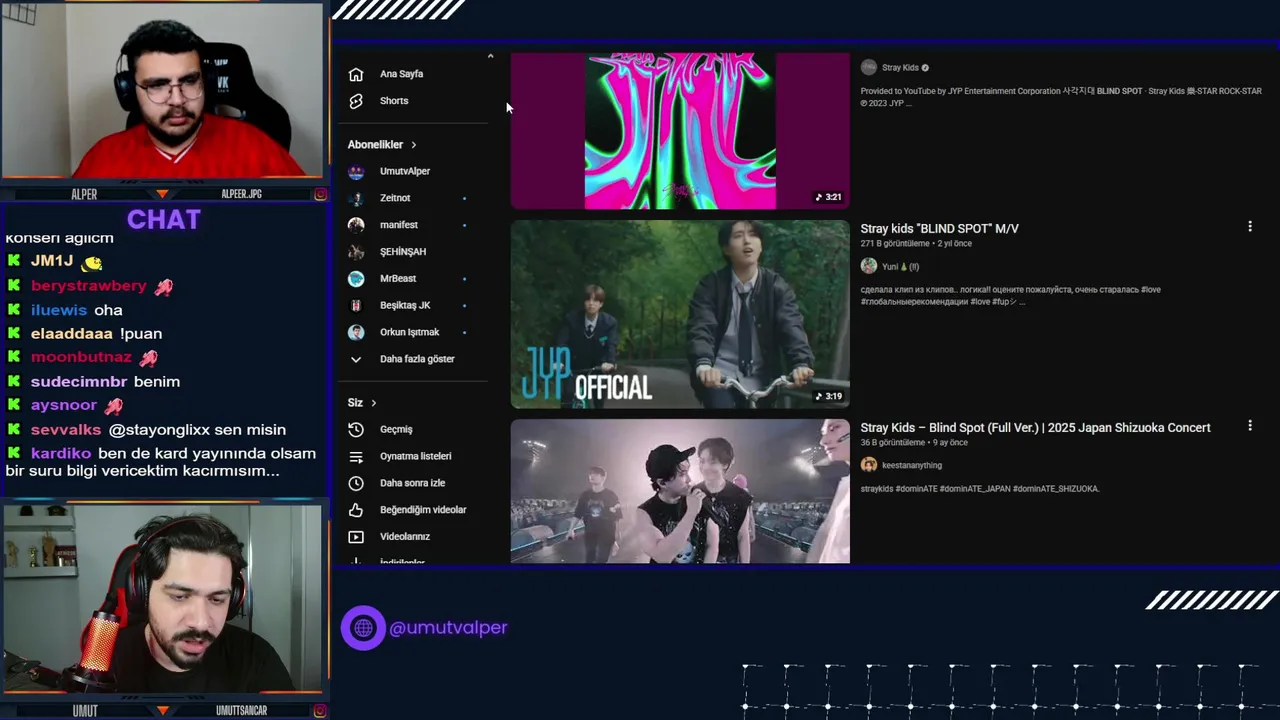
Task: Click chat username elaaddaaa
Action: [x=71, y=334]
